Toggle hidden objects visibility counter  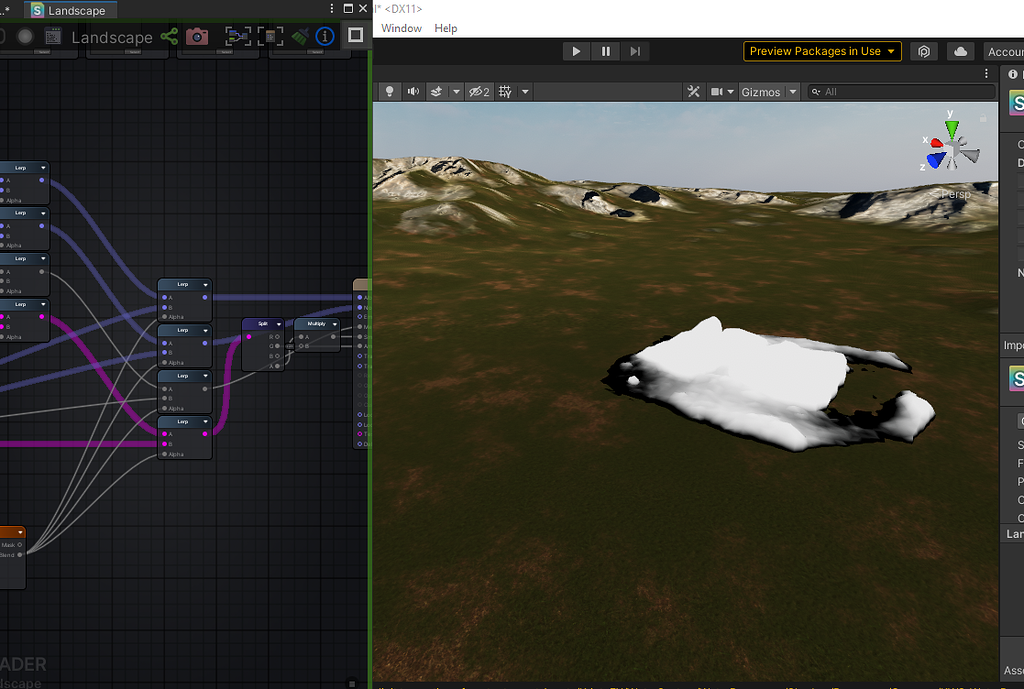(x=479, y=92)
